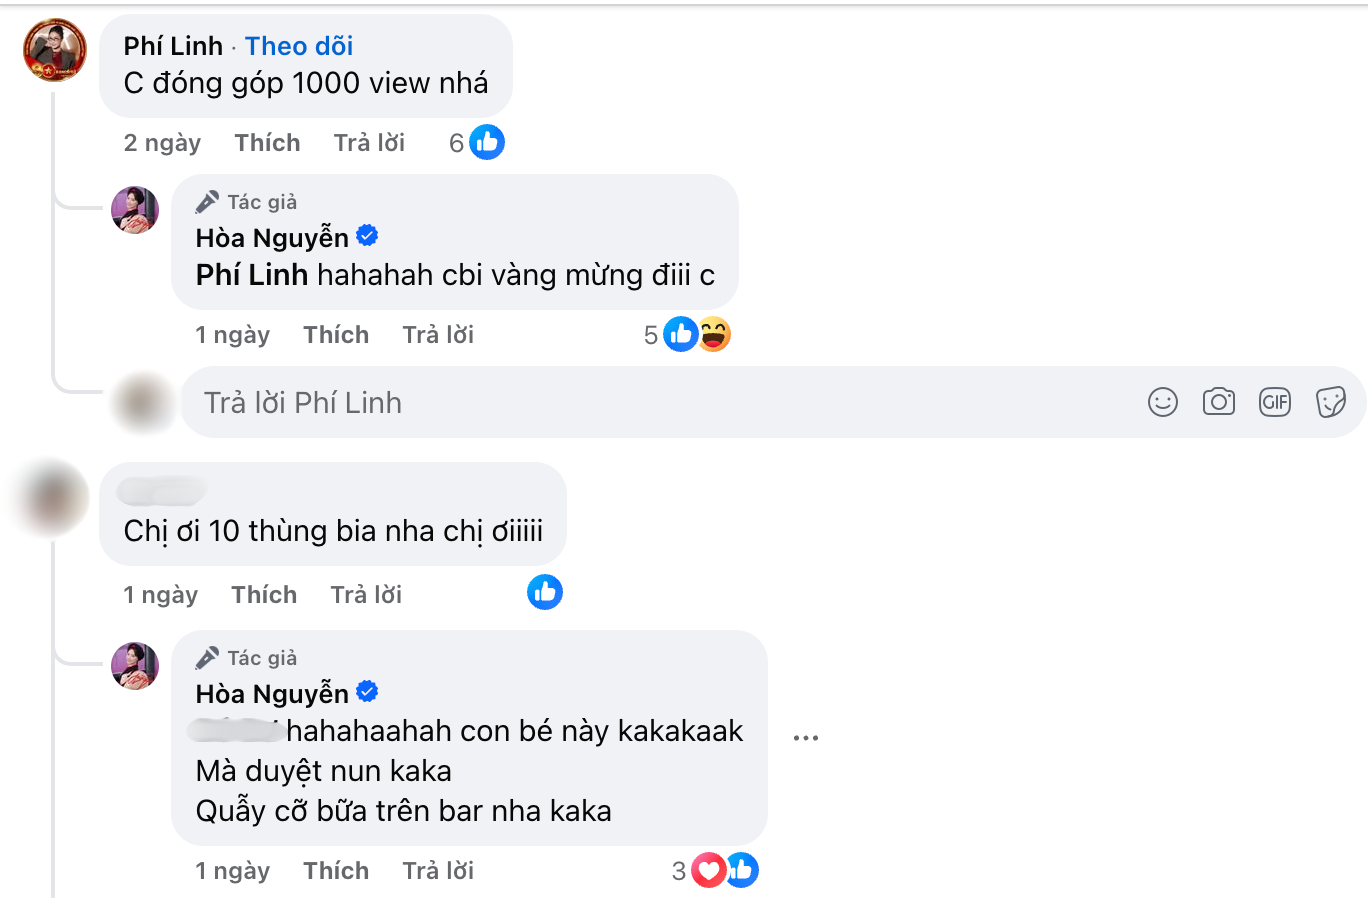The height and width of the screenshot is (898, 1368).
Task: Click the blue Like reaction icon on Phí Linh's comment
Action: 486,142
